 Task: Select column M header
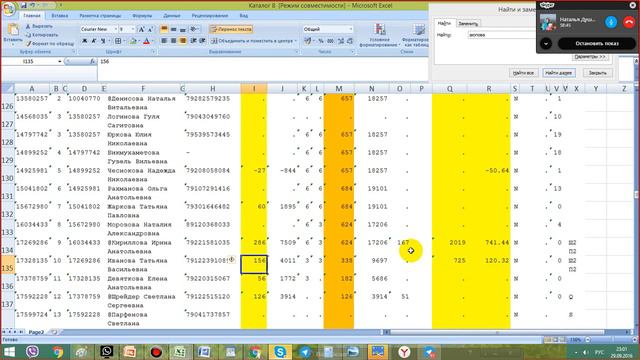click(x=339, y=89)
